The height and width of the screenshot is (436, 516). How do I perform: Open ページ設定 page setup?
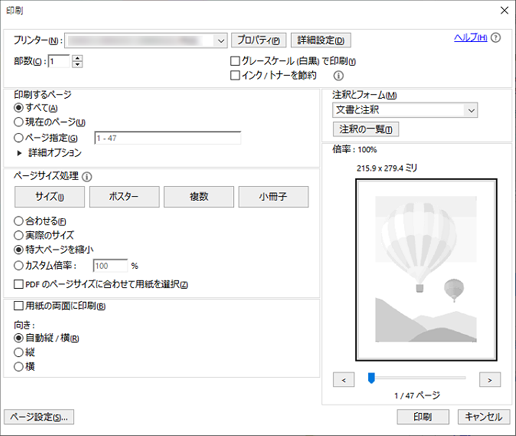[39, 417]
